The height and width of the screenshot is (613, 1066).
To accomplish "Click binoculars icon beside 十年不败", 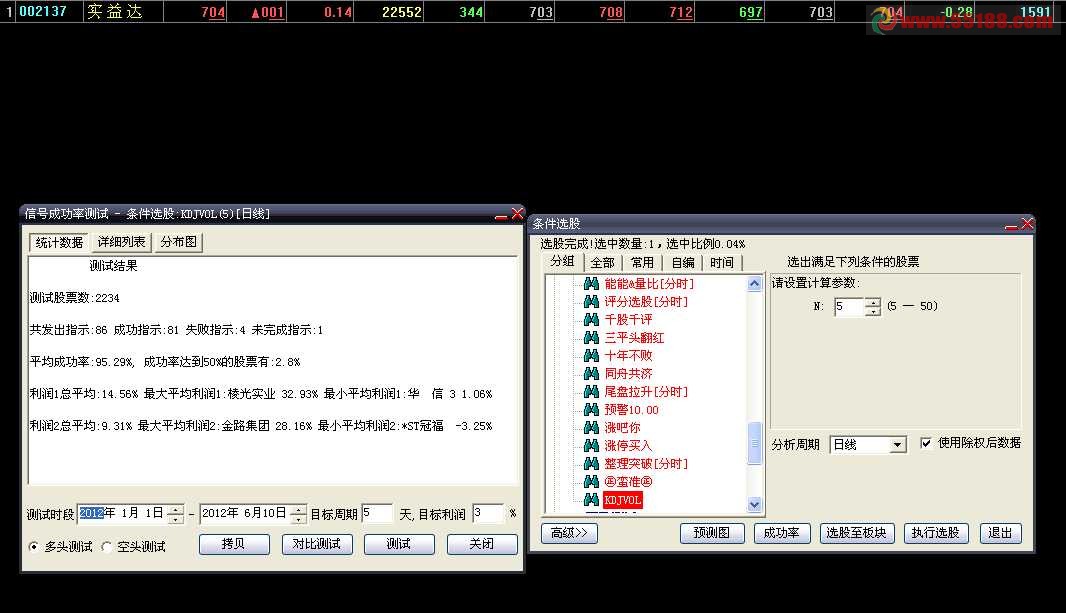I will 591,355.
